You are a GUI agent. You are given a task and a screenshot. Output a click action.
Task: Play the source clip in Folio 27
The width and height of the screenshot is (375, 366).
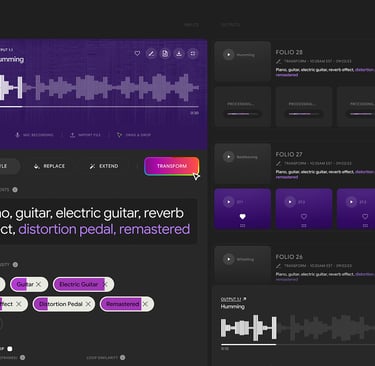pos(228,156)
